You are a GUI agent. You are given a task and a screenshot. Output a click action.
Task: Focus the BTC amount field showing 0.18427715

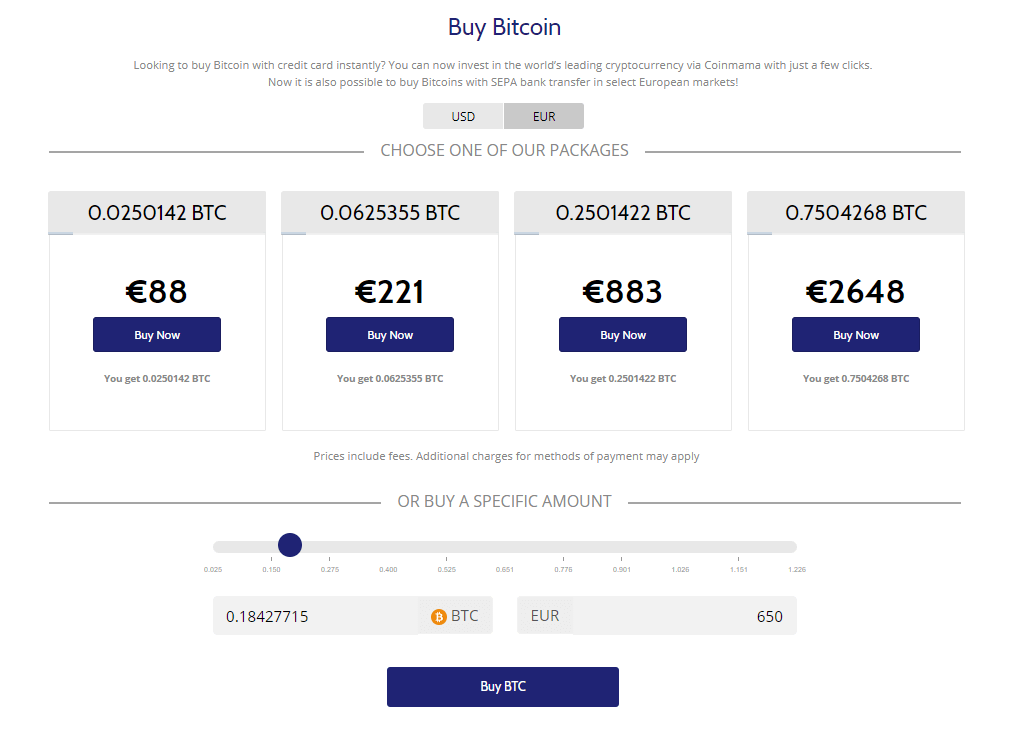315,616
